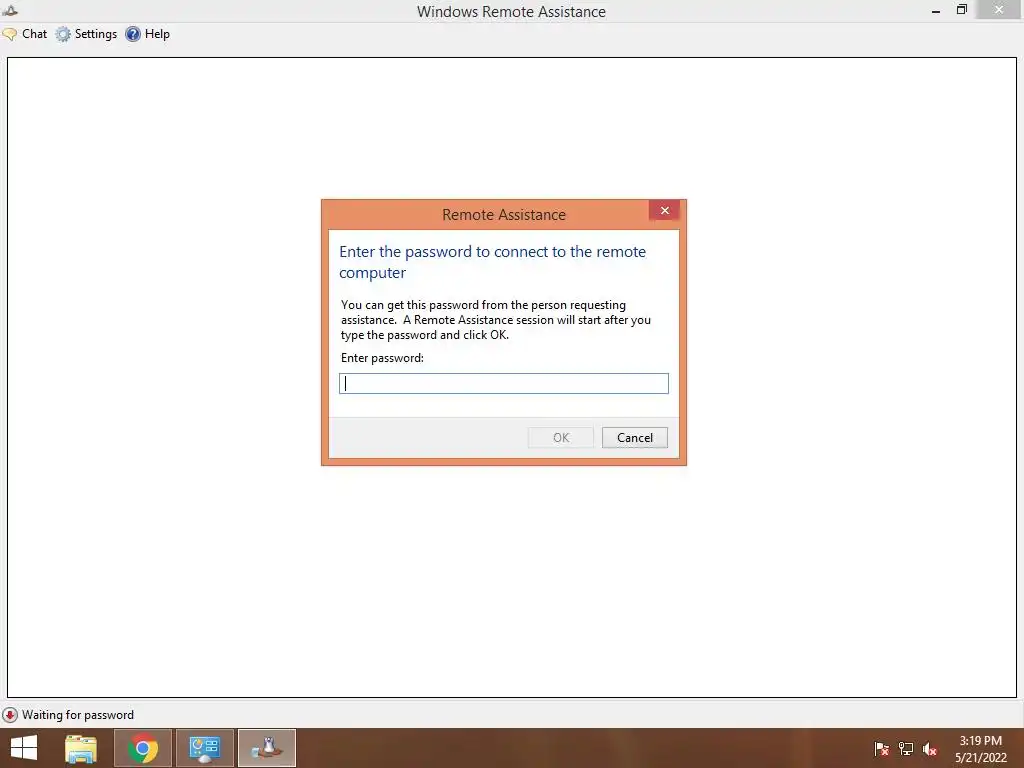The width and height of the screenshot is (1024, 768).
Task: Open Settings in Remote Assistance toolbar
Action: 86,34
